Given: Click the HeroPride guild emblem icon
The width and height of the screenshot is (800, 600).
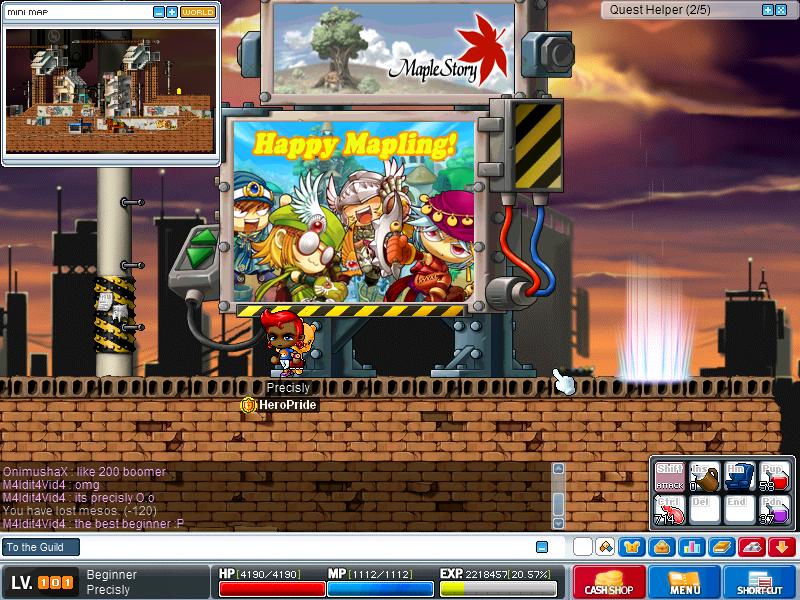Looking at the screenshot, I should (x=248, y=405).
